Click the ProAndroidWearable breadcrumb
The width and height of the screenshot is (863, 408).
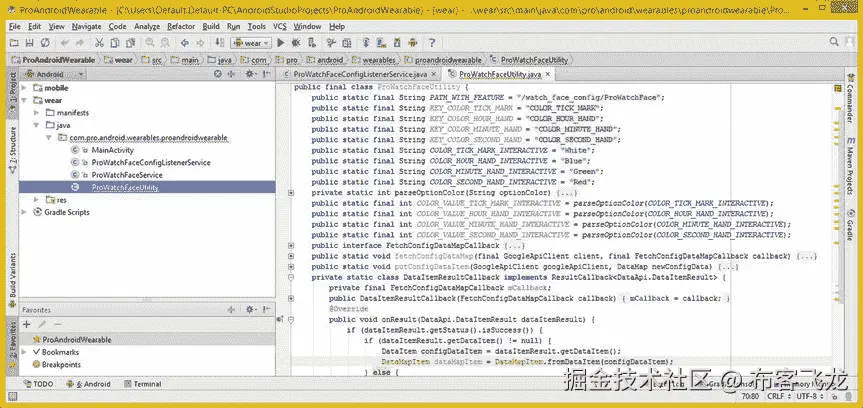pos(54,60)
